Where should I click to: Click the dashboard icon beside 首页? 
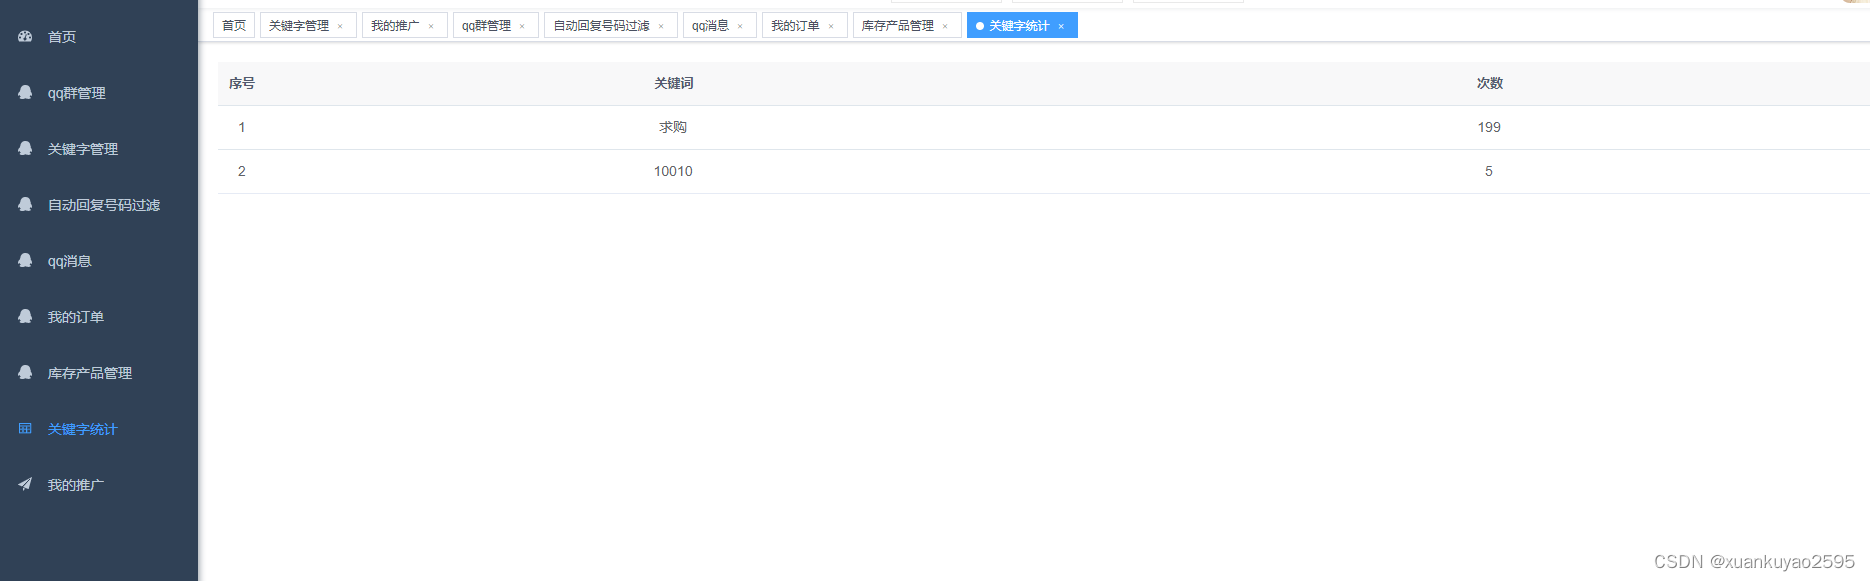(x=25, y=36)
